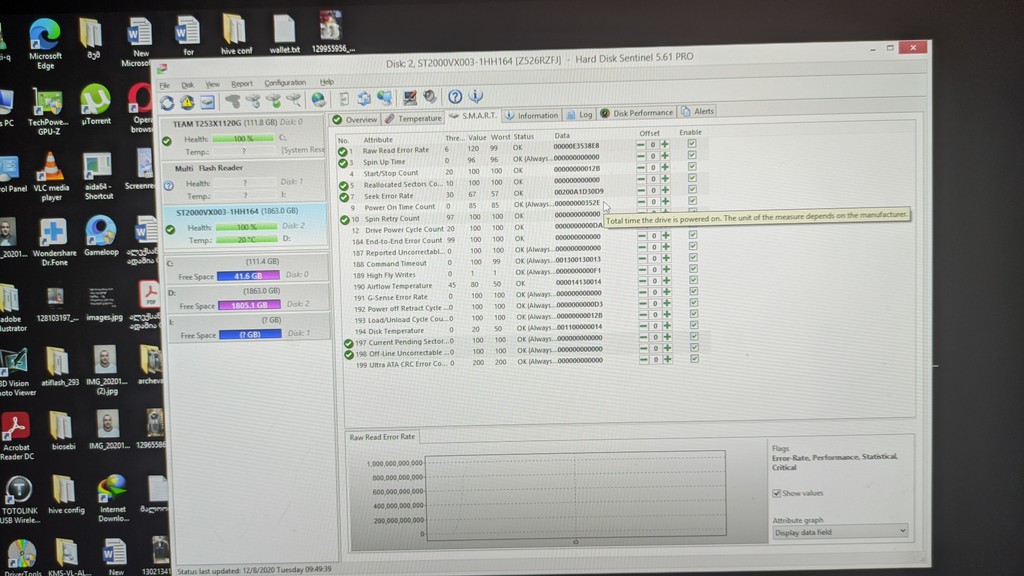This screenshot has width=1024, height=576.
Task: Select the wallet.txt file on desktop
Action: tap(284, 35)
